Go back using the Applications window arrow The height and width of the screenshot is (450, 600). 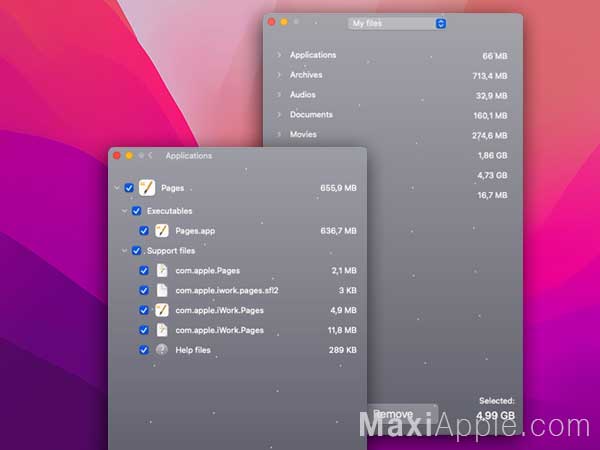pyautogui.click(x=150, y=155)
